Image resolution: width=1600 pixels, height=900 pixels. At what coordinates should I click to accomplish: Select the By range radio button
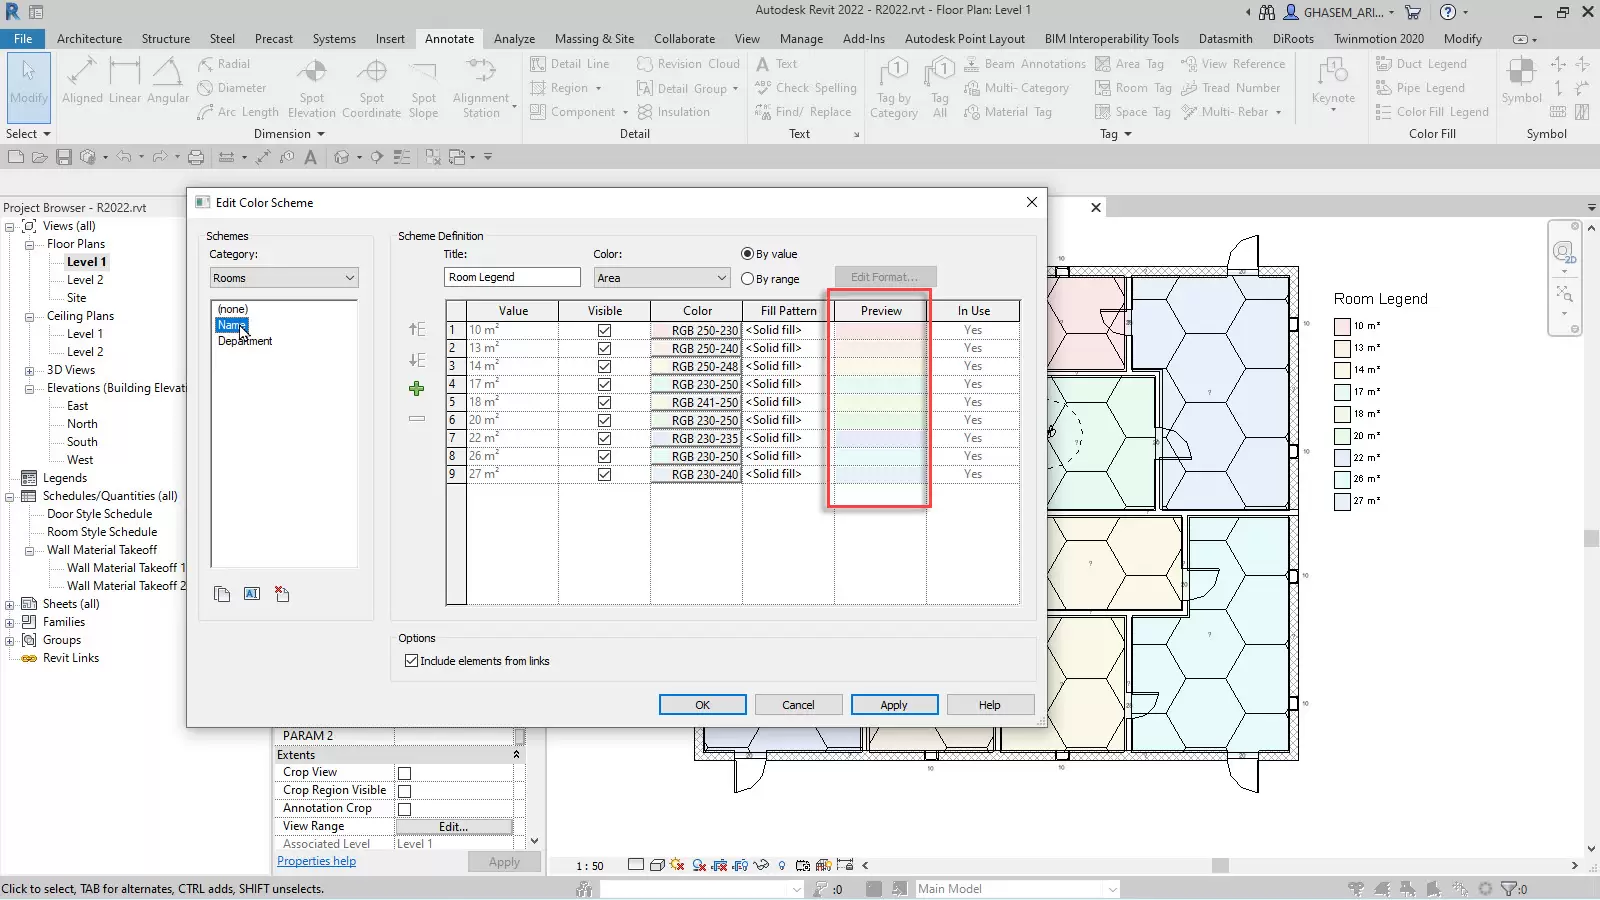pos(748,279)
